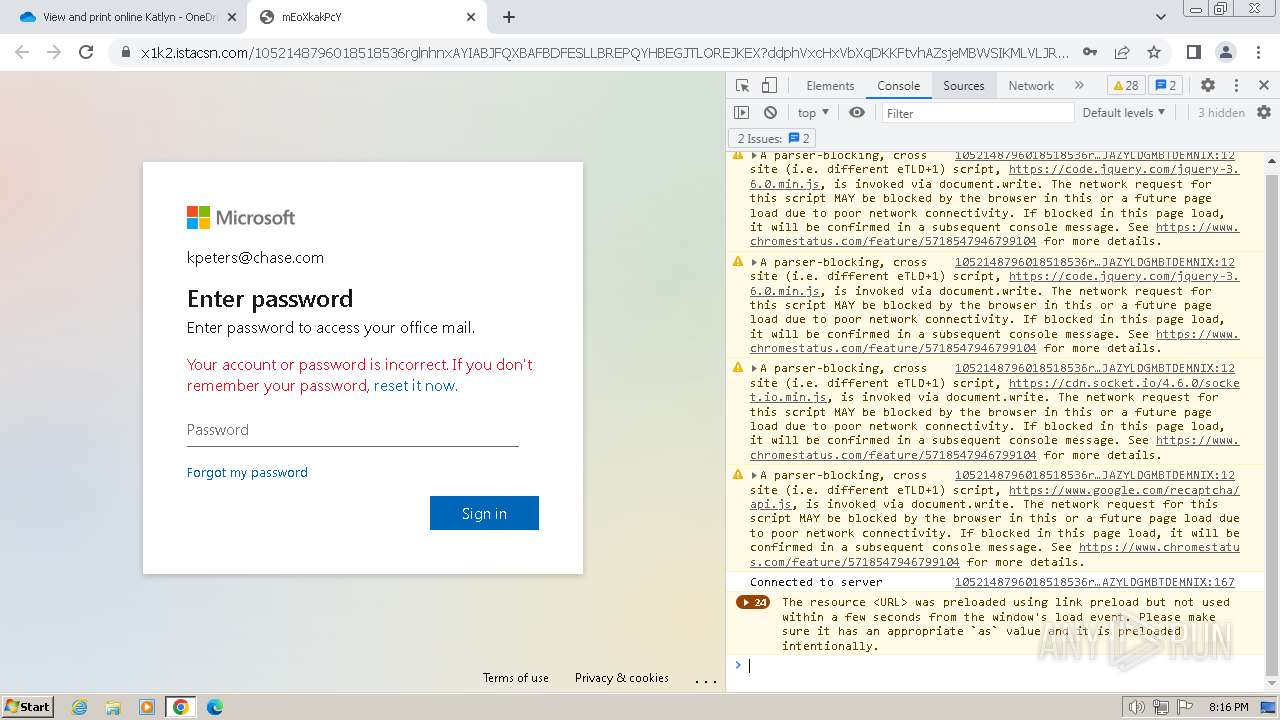Reload the current page
Viewport: 1280px width, 720px height.
click(x=86, y=52)
